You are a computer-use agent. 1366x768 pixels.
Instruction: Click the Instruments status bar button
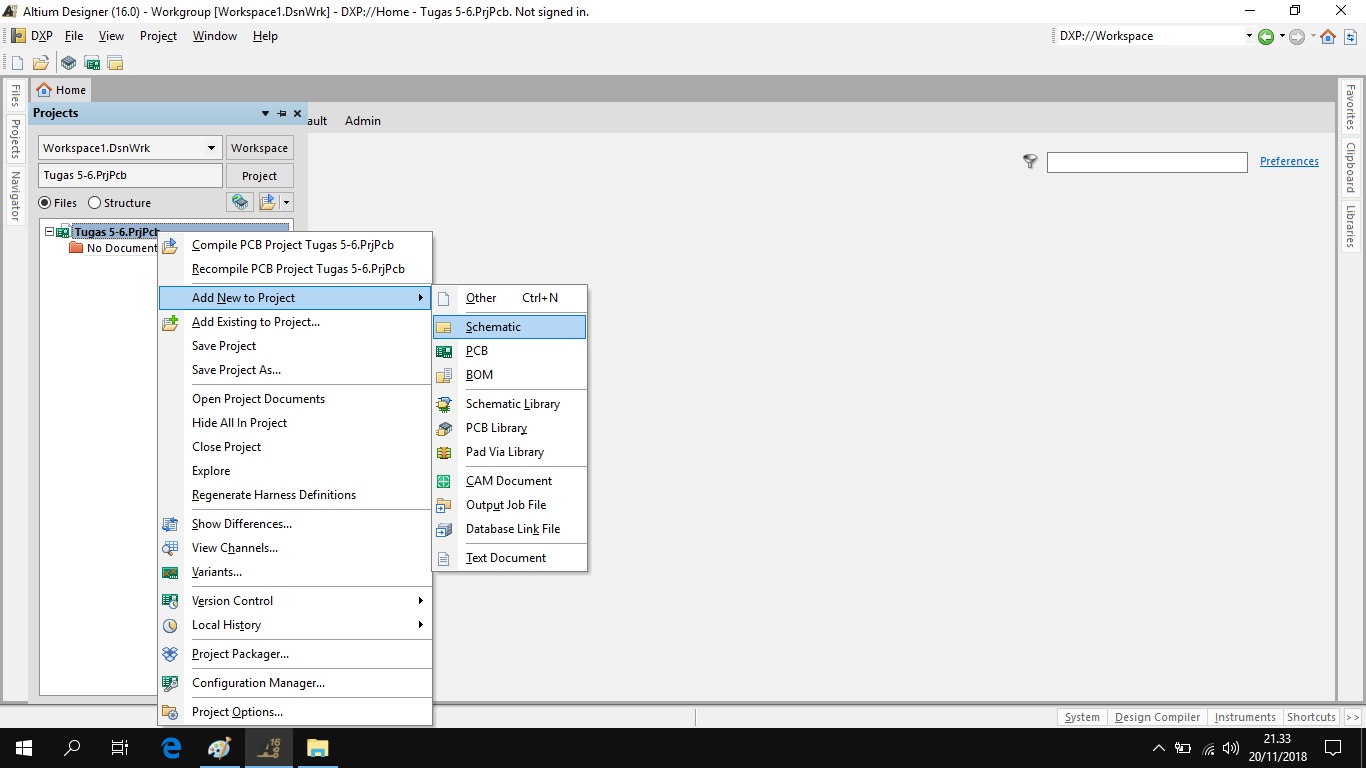coord(1245,717)
